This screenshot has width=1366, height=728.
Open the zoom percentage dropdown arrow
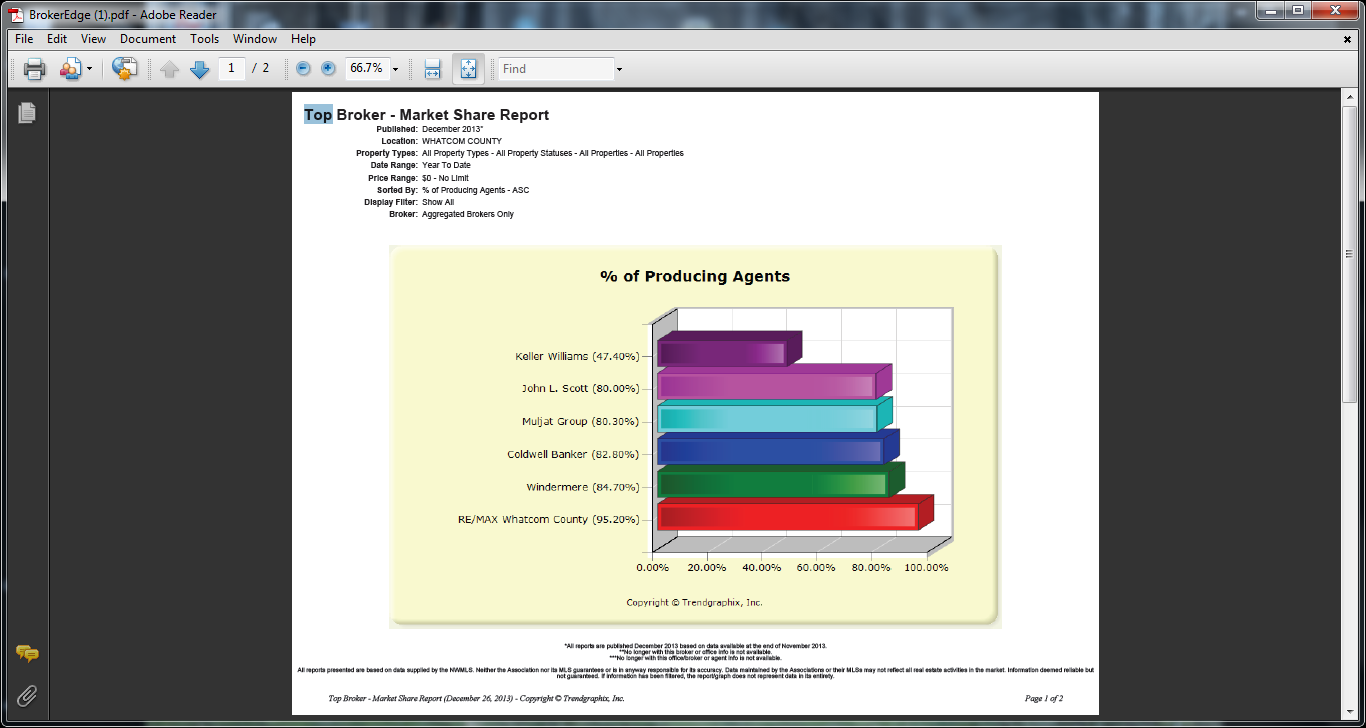pyautogui.click(x=395, y=69)
